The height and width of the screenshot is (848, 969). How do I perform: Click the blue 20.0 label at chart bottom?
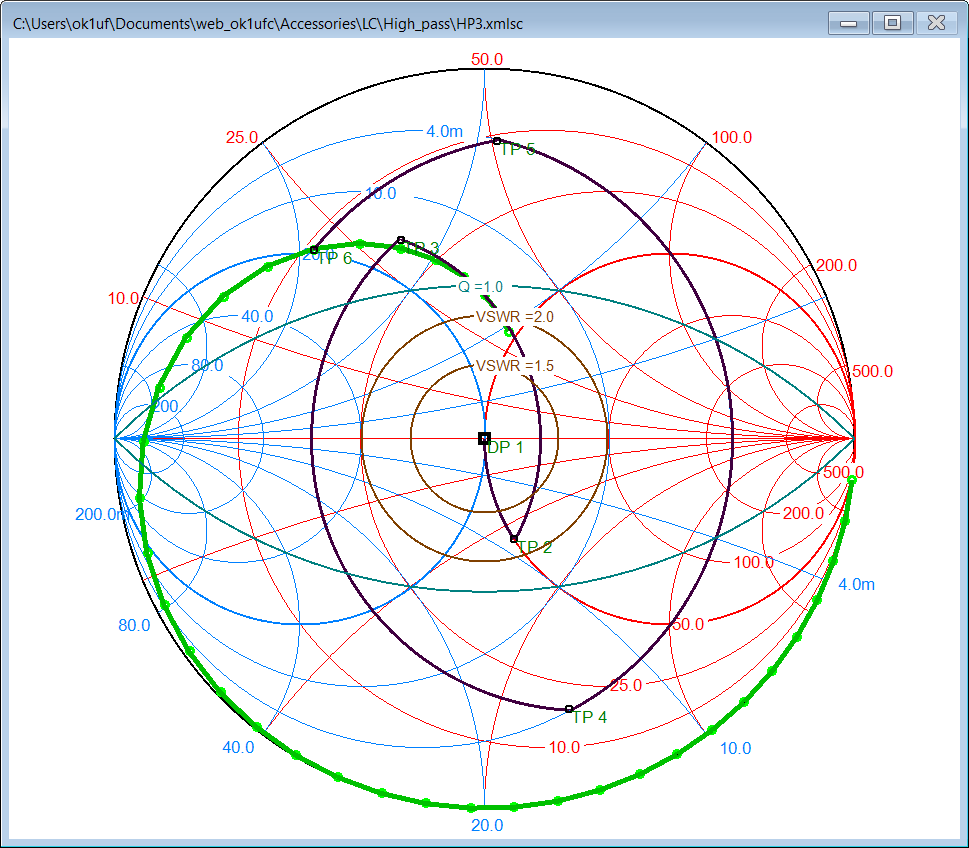[x=487, y=826]
